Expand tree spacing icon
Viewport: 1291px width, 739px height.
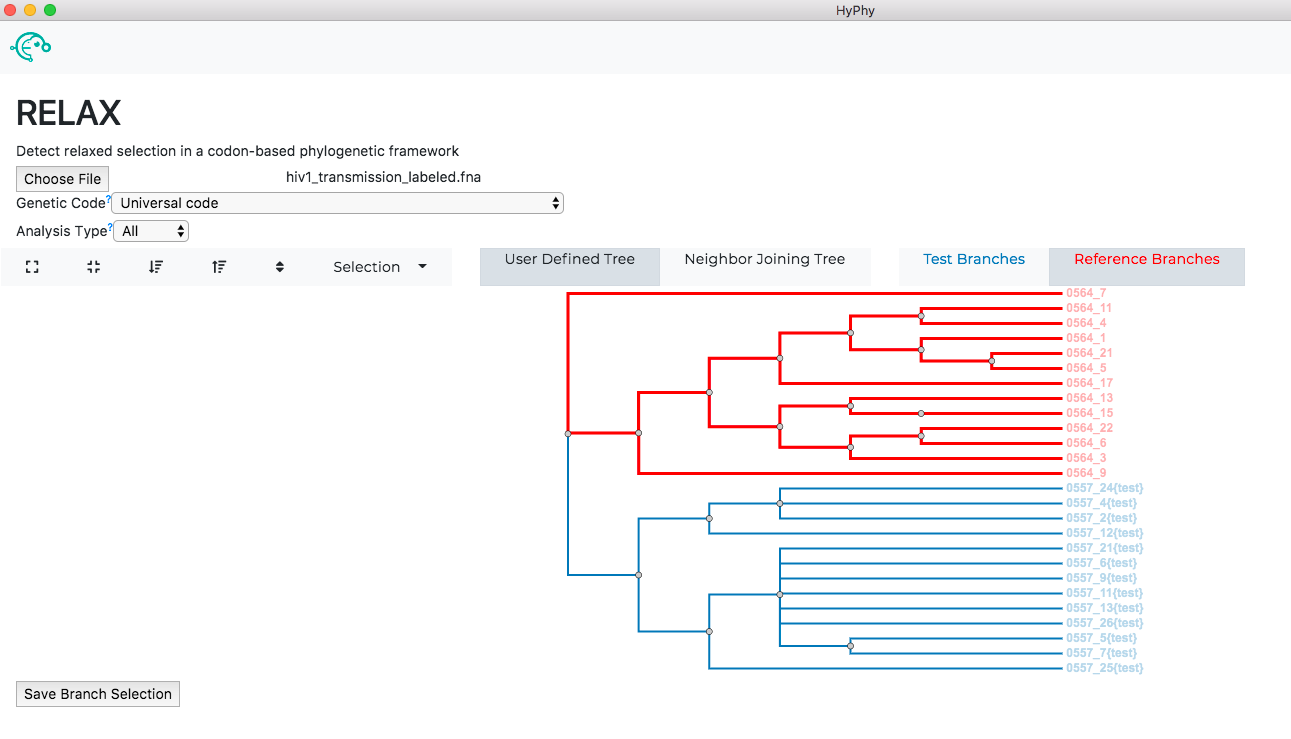32,267
